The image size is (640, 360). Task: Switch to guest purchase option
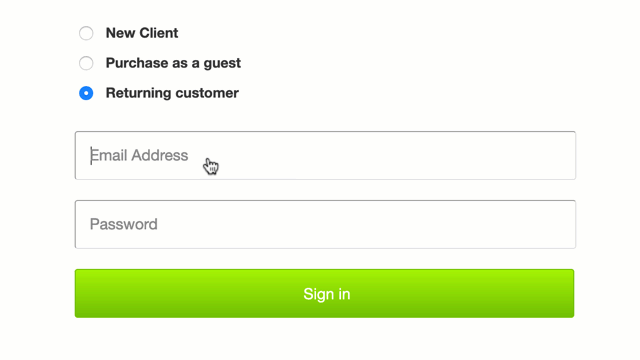pos(86,63)
